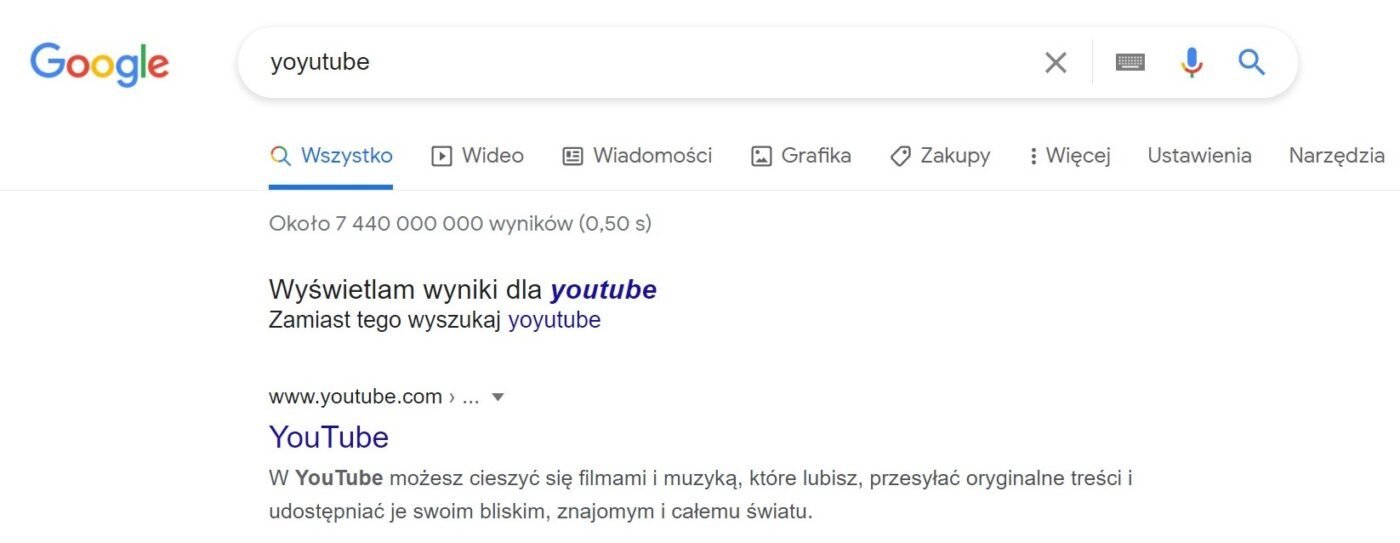1400x543 pixels.
Task: Clear the search box with X icon
Action: pyautogui.click(x=1055, y=63)
